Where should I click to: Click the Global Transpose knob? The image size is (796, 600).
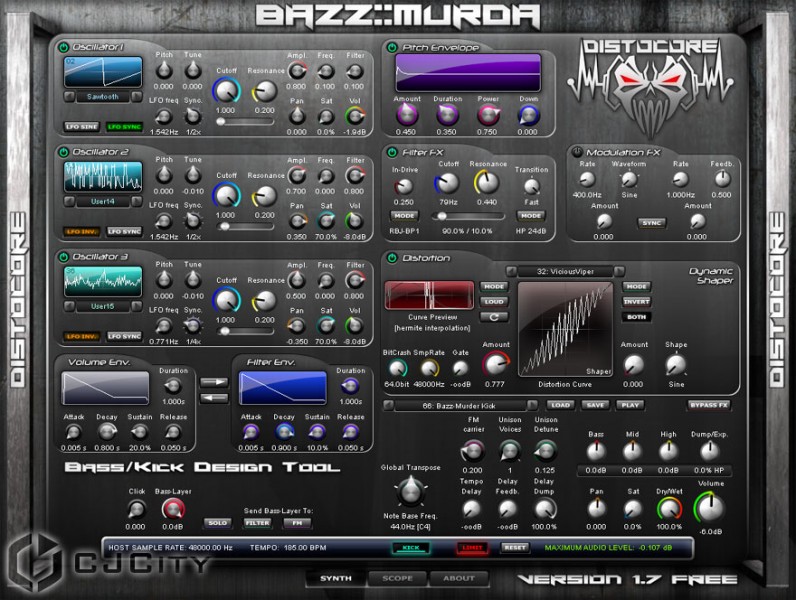pyautogui.click(x=410, y=491)
